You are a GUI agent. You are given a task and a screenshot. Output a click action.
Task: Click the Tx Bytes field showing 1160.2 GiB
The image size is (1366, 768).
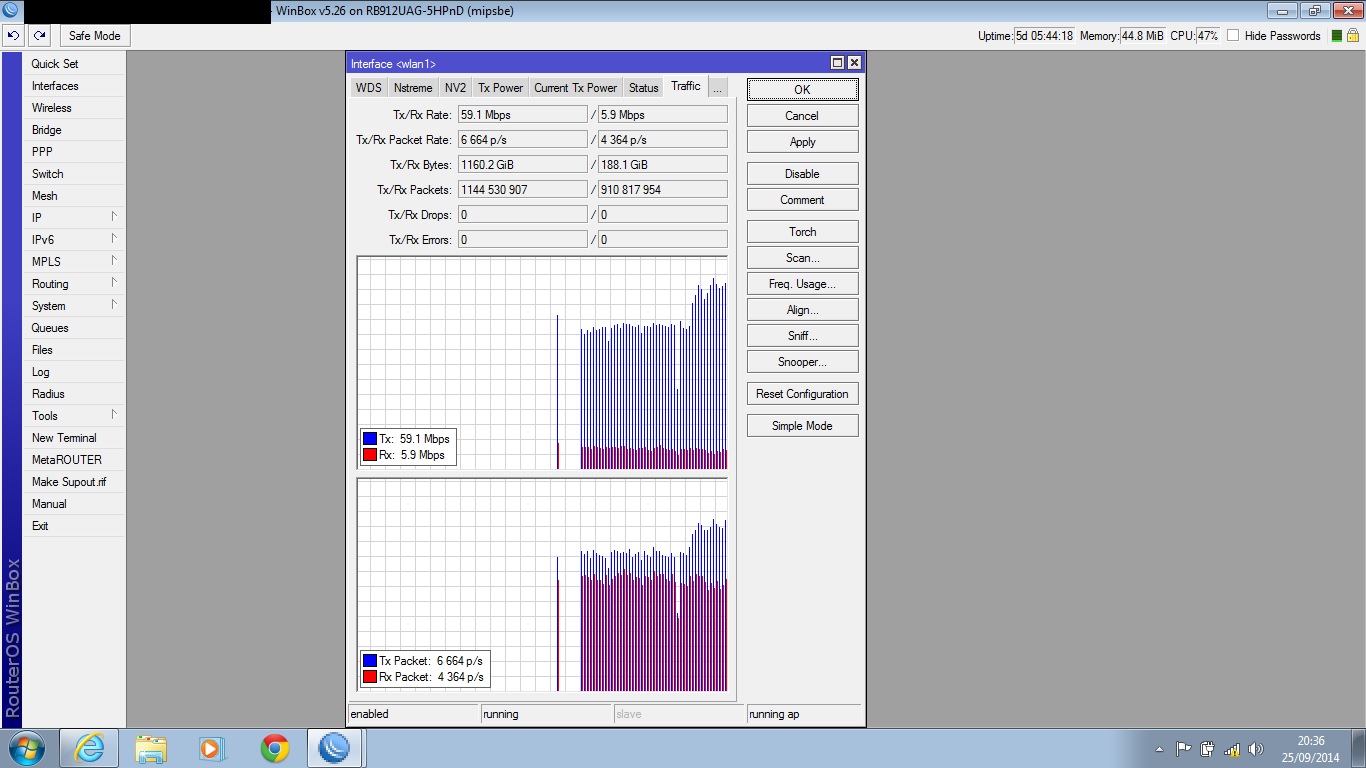pyautogui.click(x=522, y=165)
